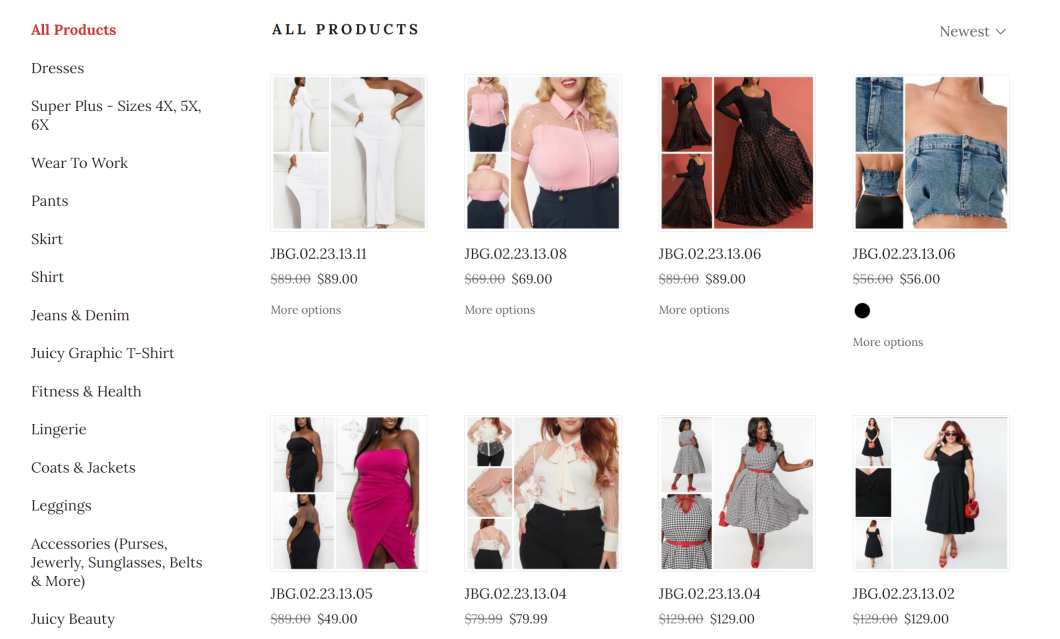Open the denim tube top thumbnail
The image size is (1060, 639).
coord(931,153)
